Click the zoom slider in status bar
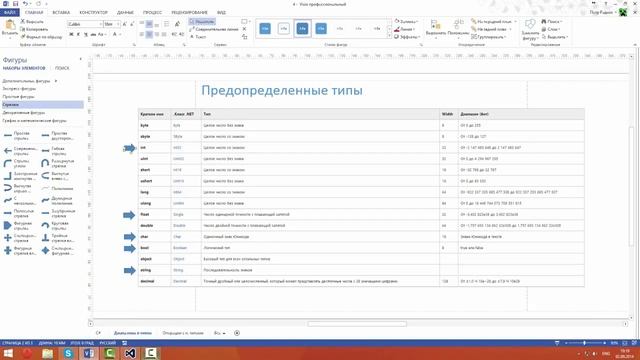This screenshot has width=640, height=360. pos(584,343)
